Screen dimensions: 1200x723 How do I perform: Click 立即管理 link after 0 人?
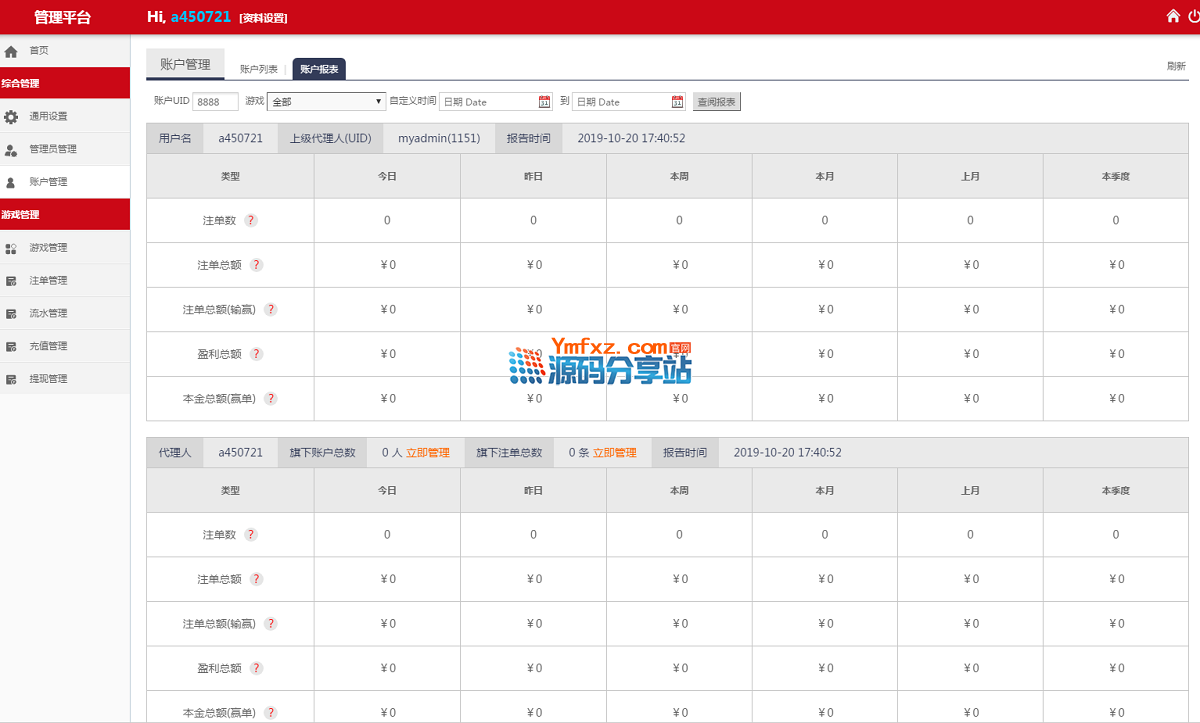(x=428, y=452)
